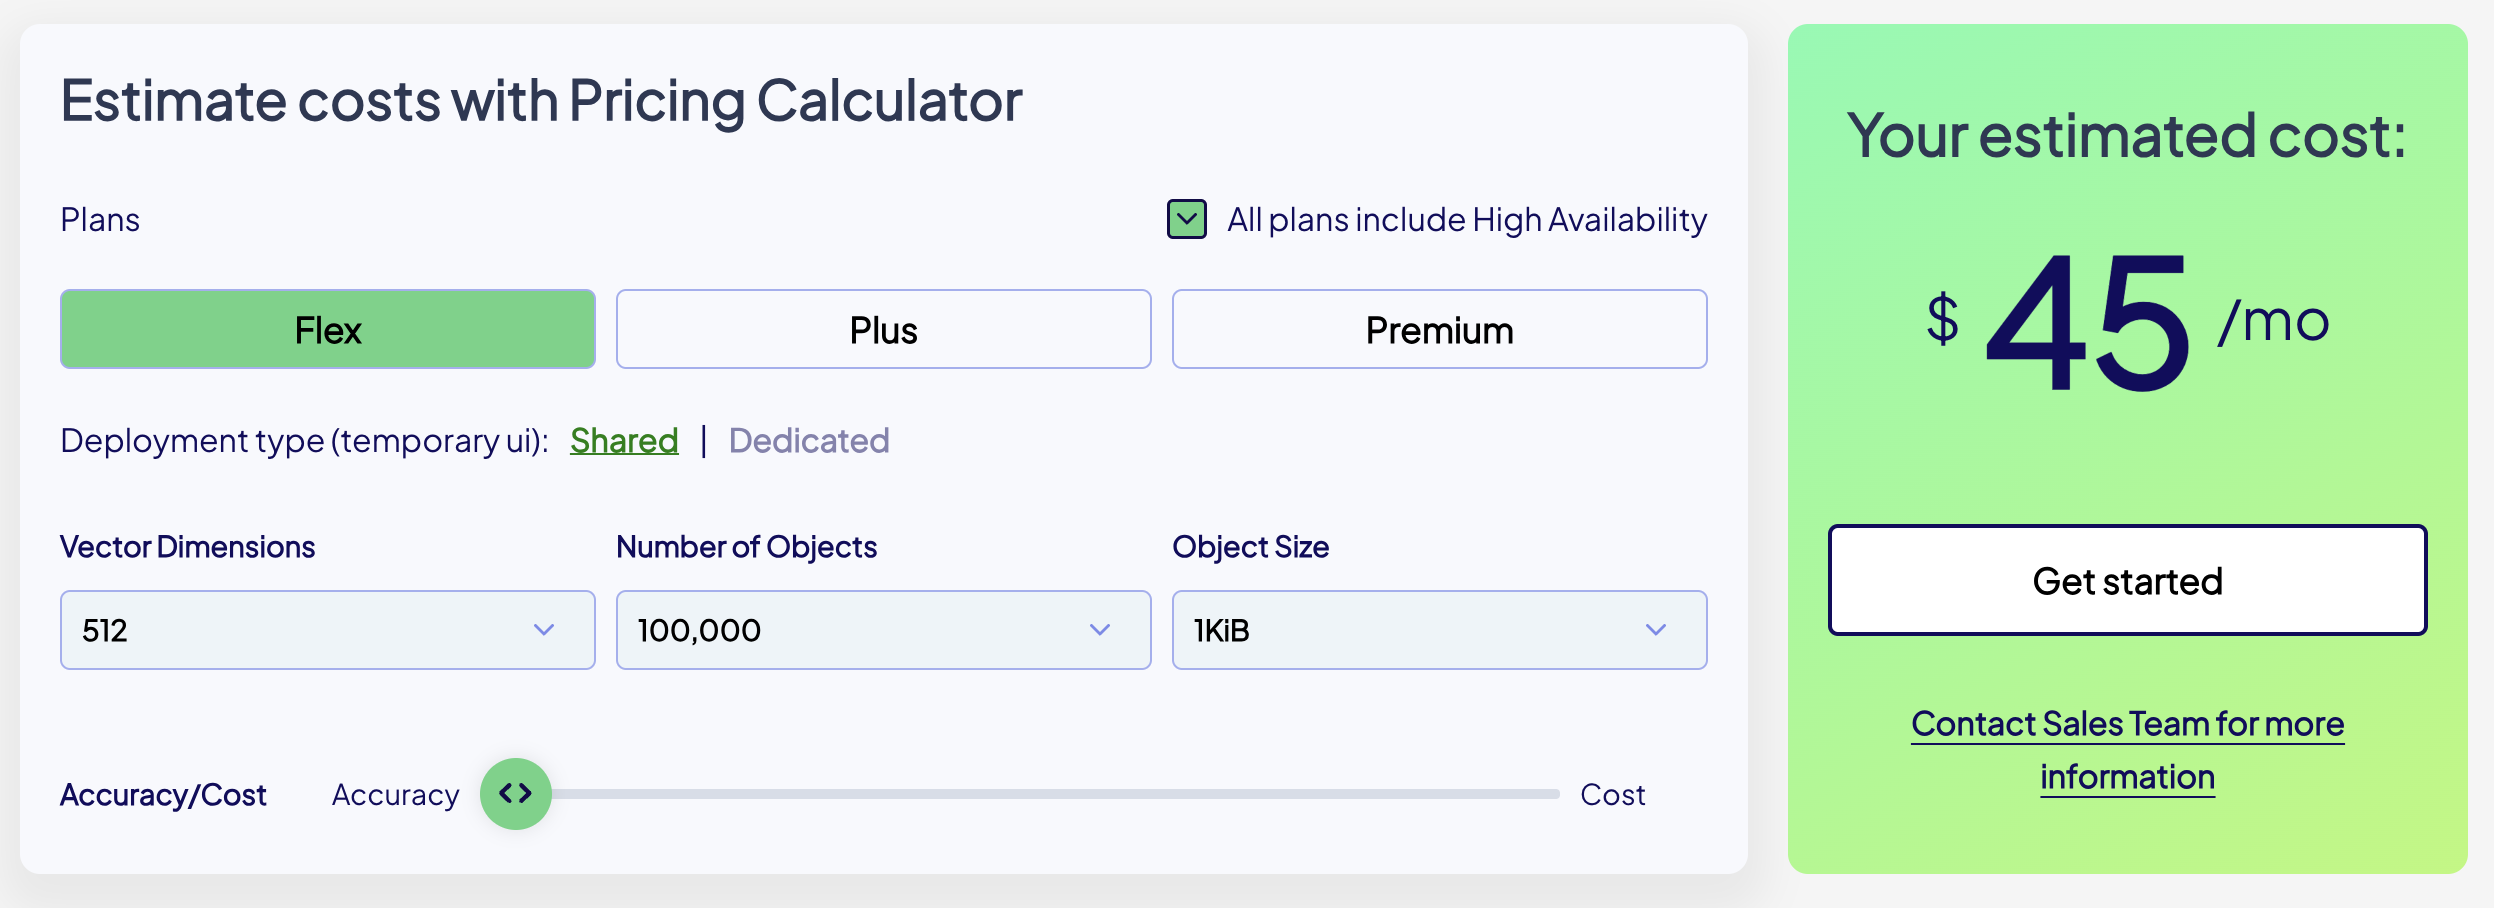Viewport: 2494px width, 908px height.
Task: Click the Plans section label
Action: (x=100, y=219)
